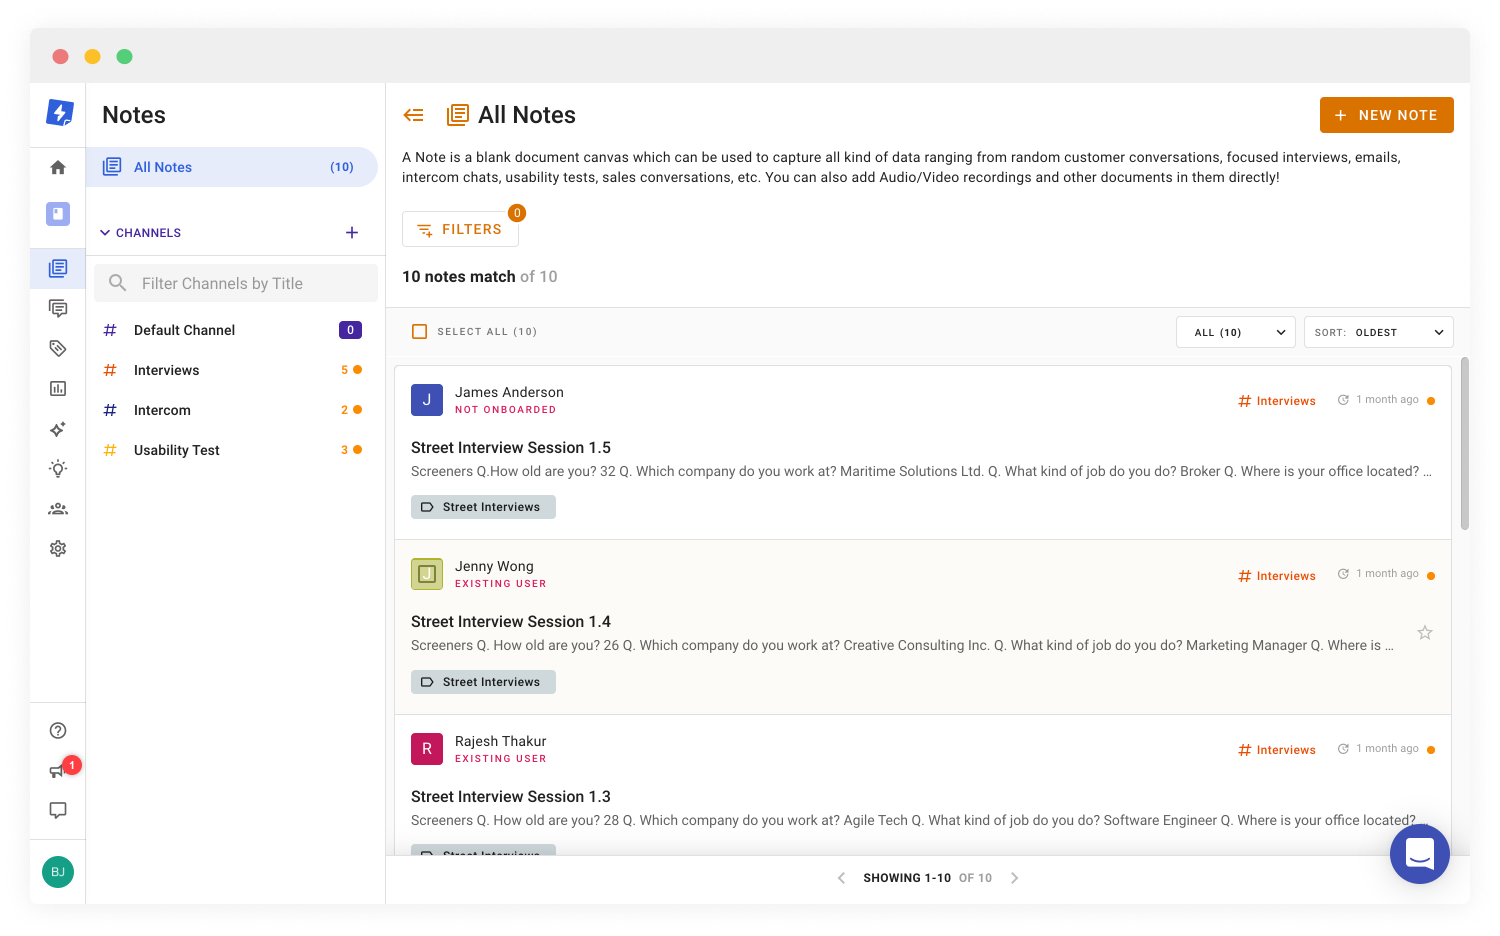Open the app logo home
The height and width of the screenshot is (936, 1500).
[x=60, y=113]
